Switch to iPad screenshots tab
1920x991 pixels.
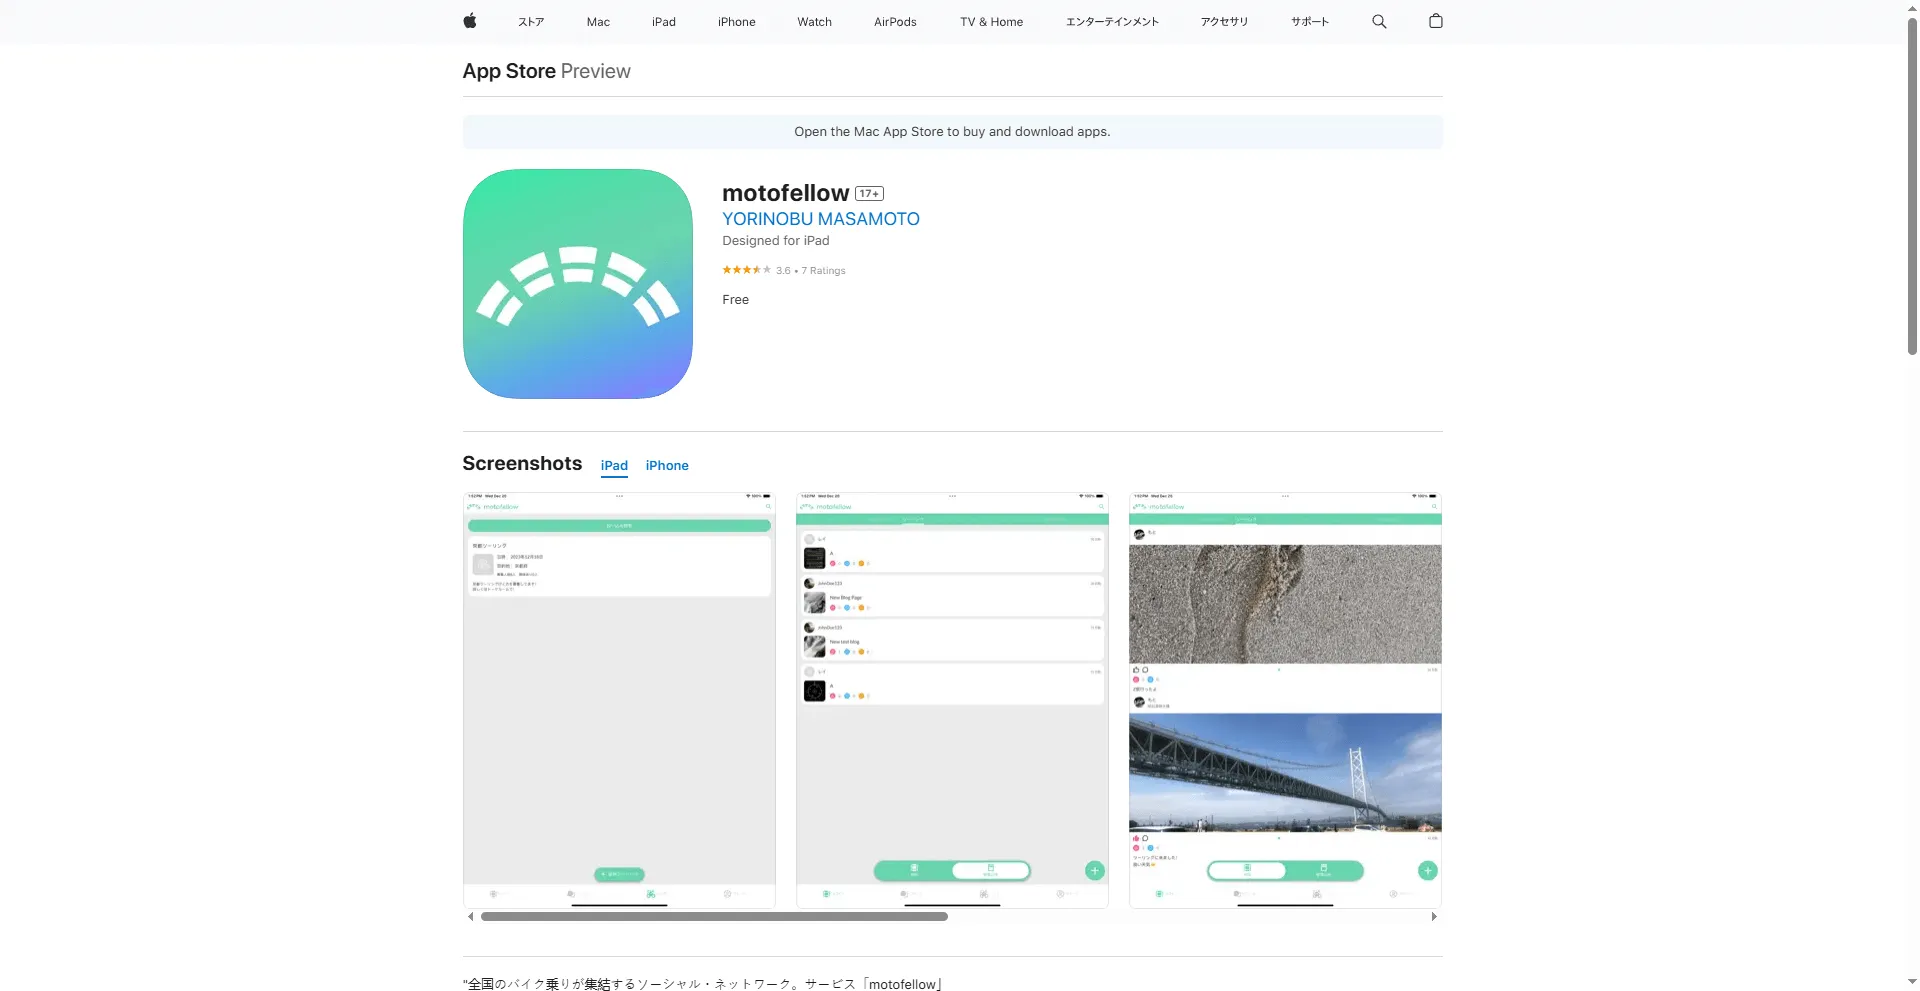pyautogui.click(x=614, y=466)
